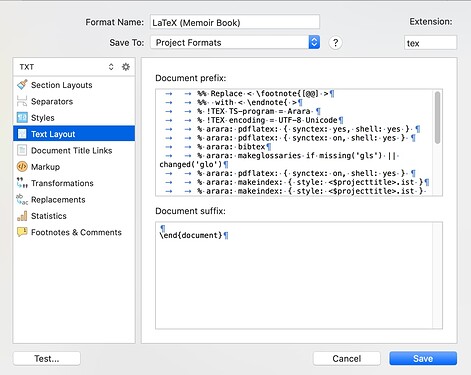Click the Styles icon in sidebar
471x375 pixels.
pos(22,117)
